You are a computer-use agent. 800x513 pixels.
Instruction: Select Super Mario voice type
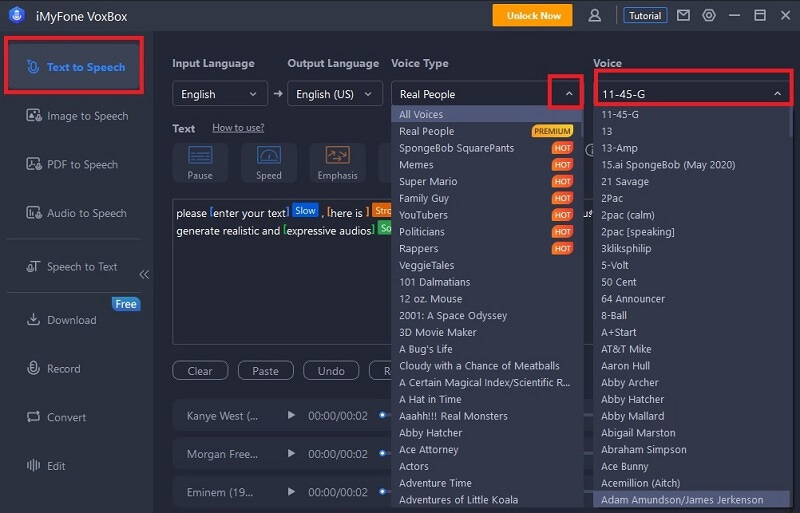coord(486,181)
